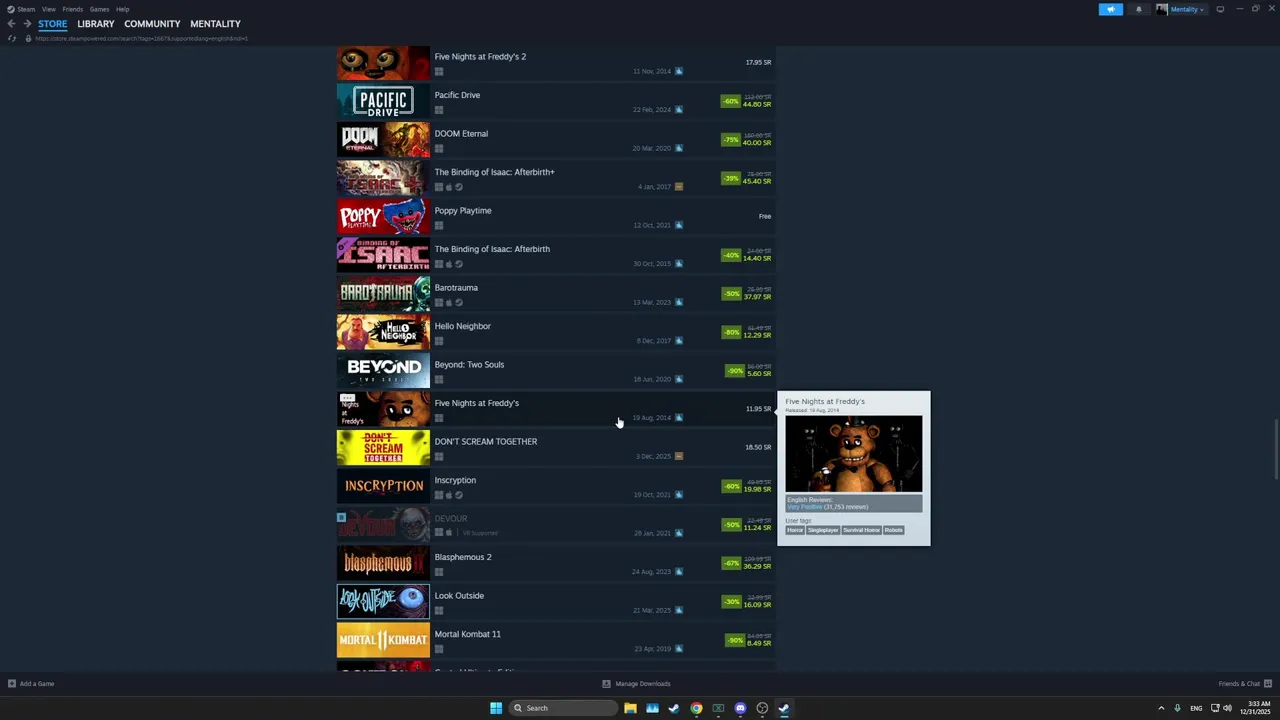
Task: Click the 17.95 SR price of FNAF 2
Action: (x=758, y=63)
